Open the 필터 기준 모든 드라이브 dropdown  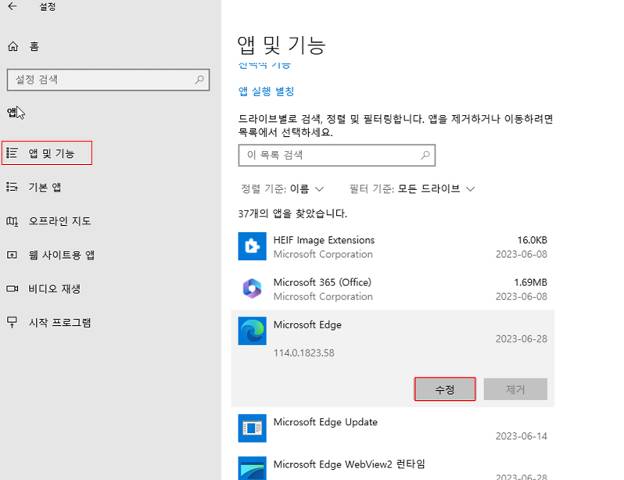coord(412,189)
